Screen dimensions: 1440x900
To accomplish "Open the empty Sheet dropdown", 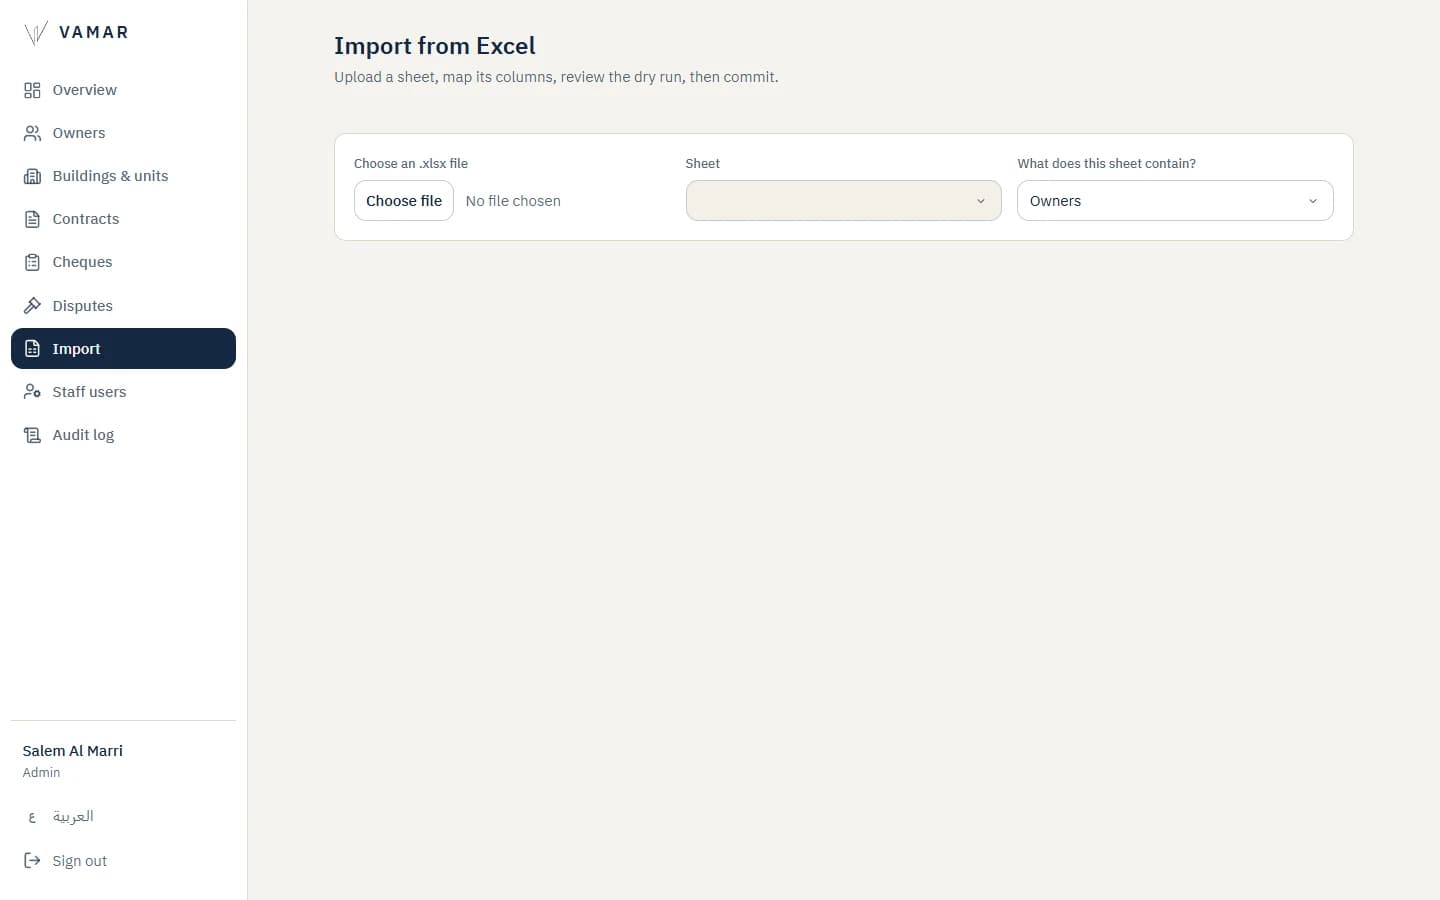I will click(843, 201).
